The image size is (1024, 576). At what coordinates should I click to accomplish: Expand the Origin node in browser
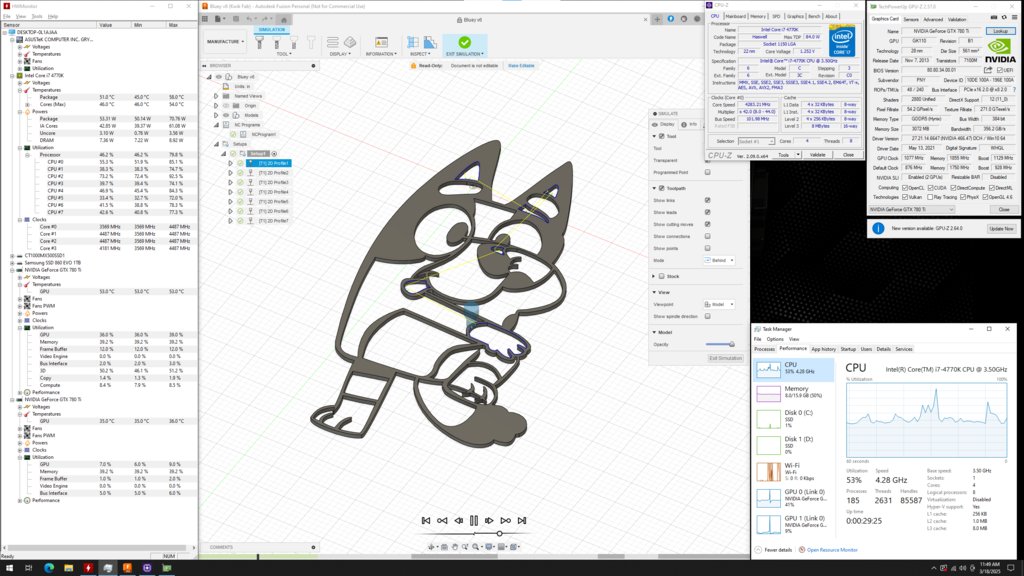(216, 105)
